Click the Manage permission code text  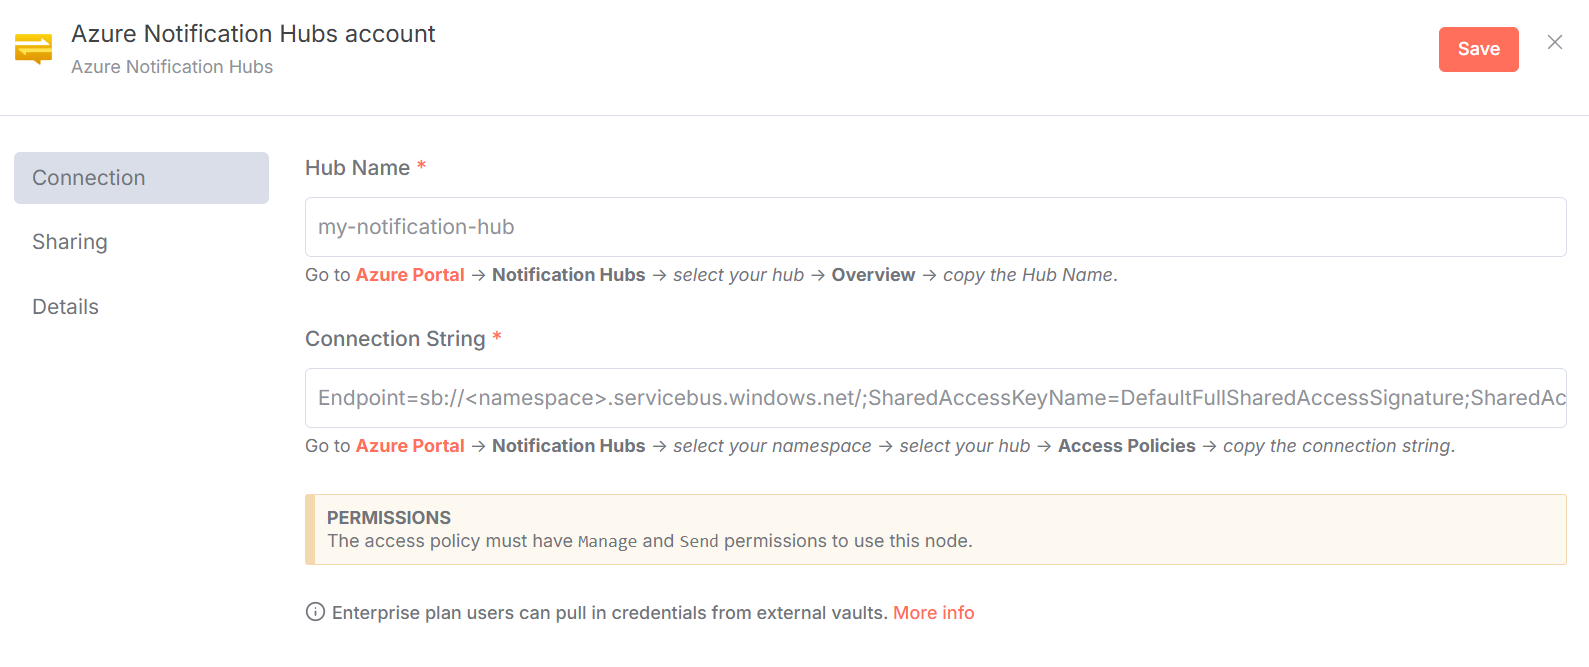pyautogui.click(x=607, y=542)
